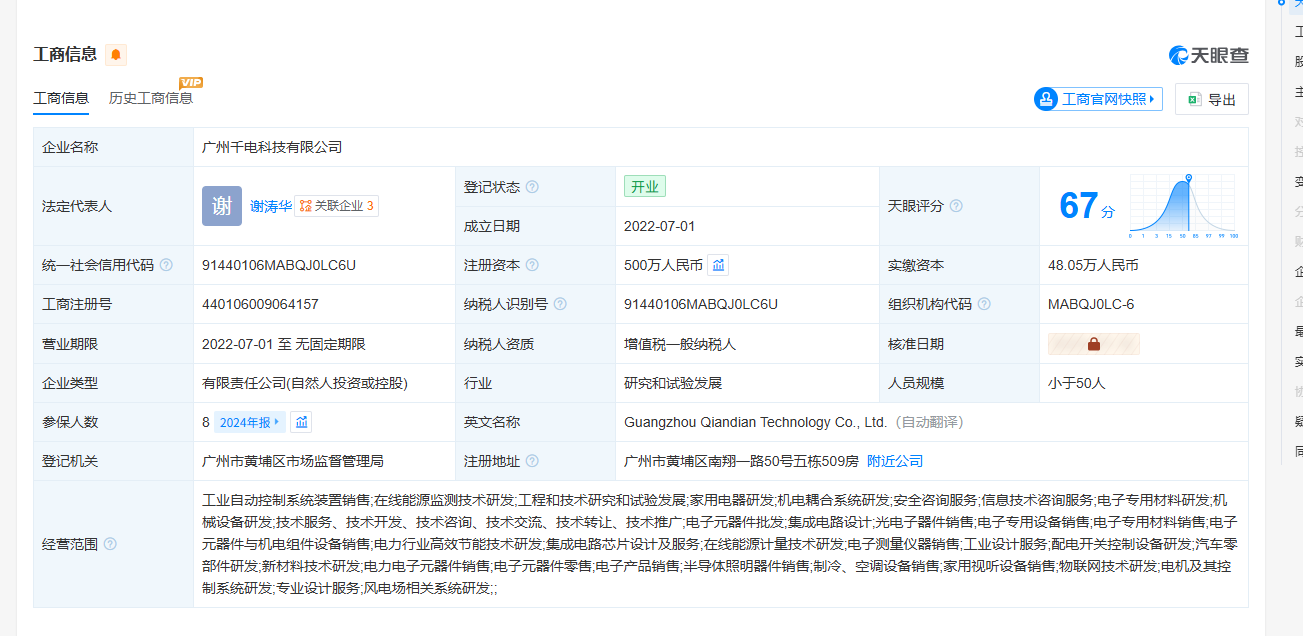Click the 谢 avatar of the legal representative

click(221, 206)
